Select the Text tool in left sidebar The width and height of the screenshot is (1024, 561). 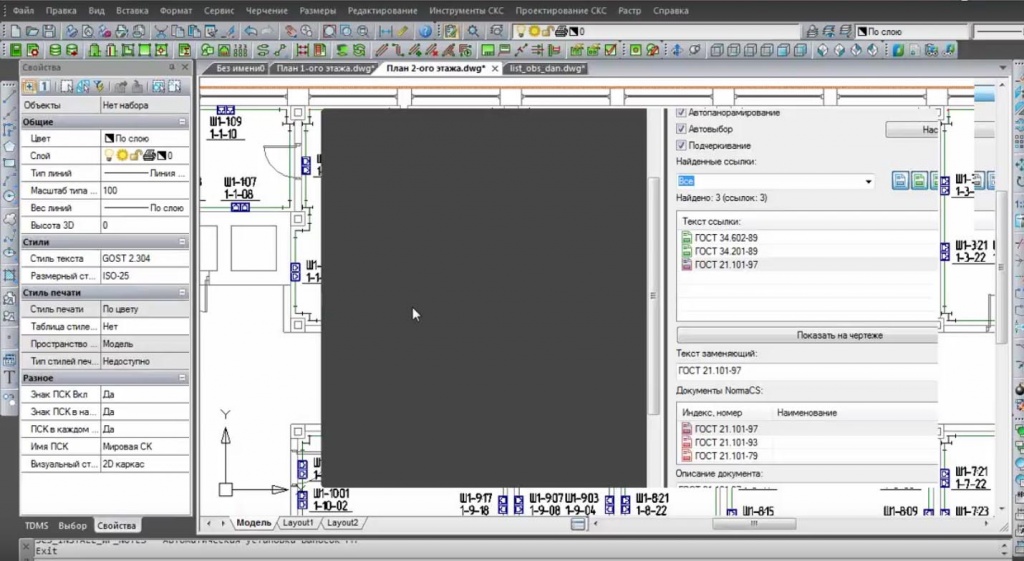click(9, 377)
